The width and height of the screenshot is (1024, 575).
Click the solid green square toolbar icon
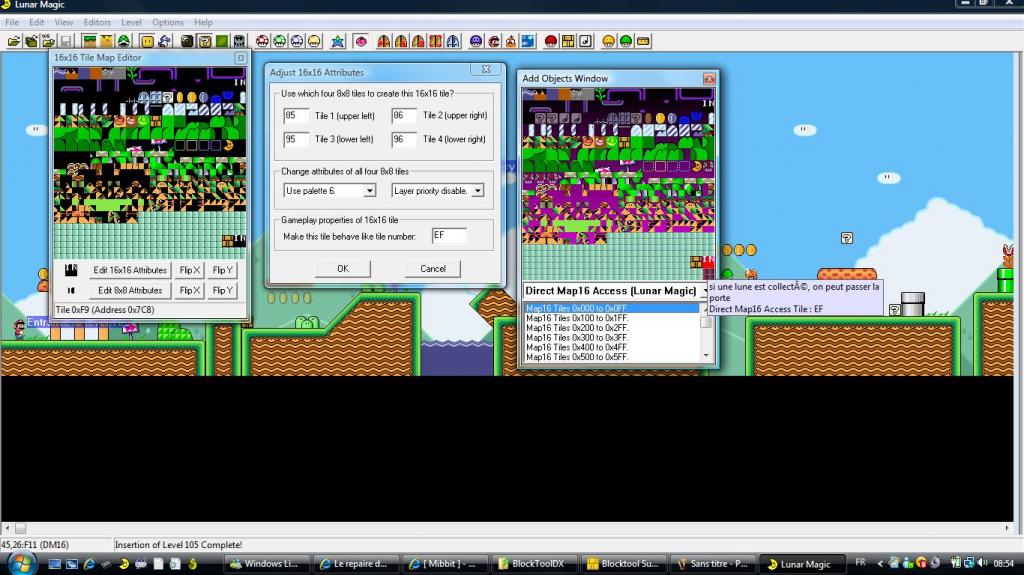point(222,41)
